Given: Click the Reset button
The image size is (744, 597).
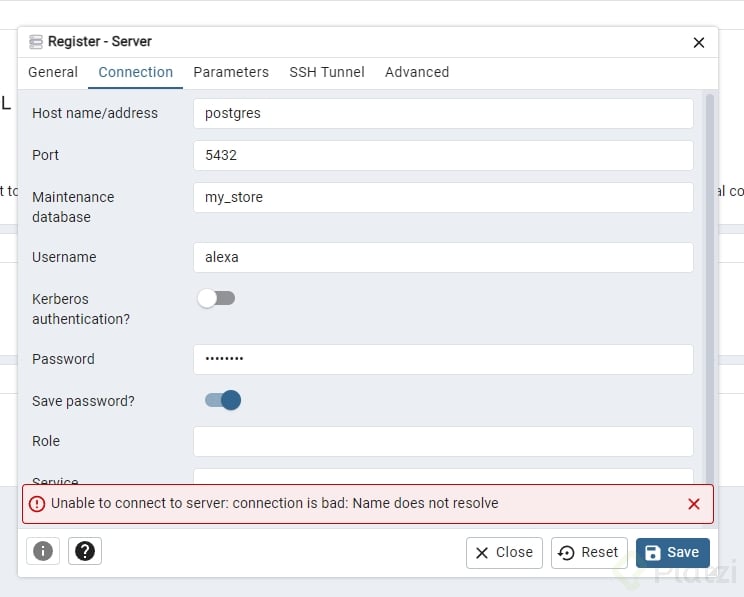Looking at the screenshot, I should click(589, 552).
